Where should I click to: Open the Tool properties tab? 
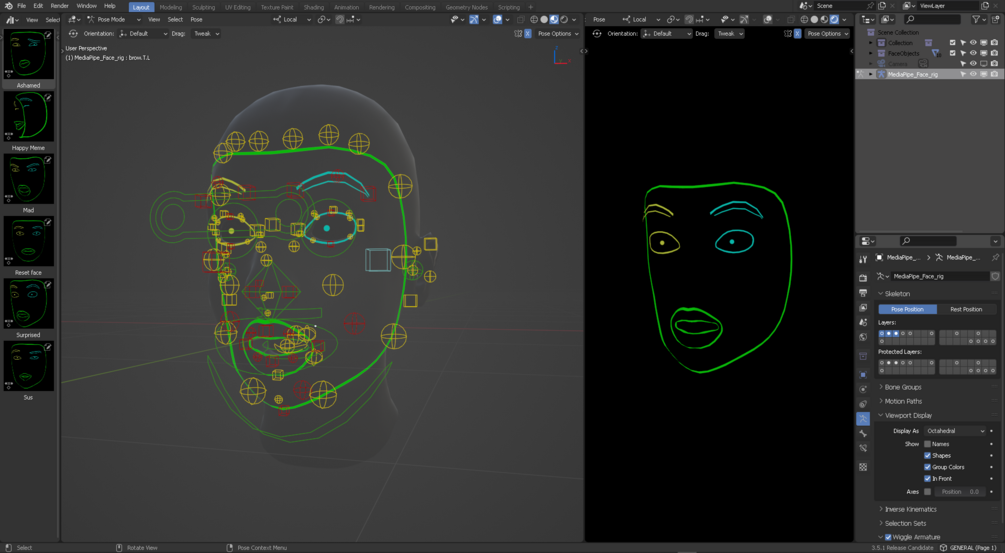pyautogui.click(x=863, y=259)
